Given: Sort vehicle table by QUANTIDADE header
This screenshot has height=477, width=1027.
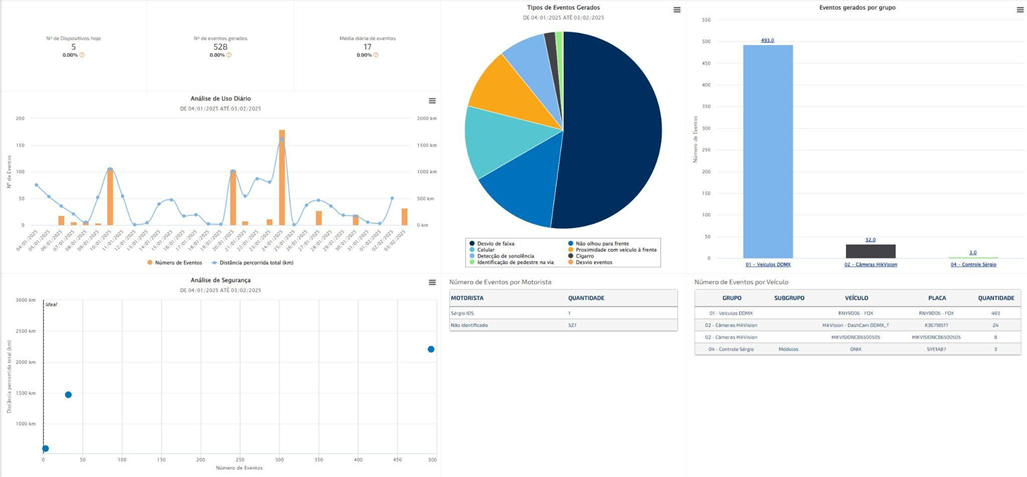Looking at the screenshot, I should click(x=996, y=297).
